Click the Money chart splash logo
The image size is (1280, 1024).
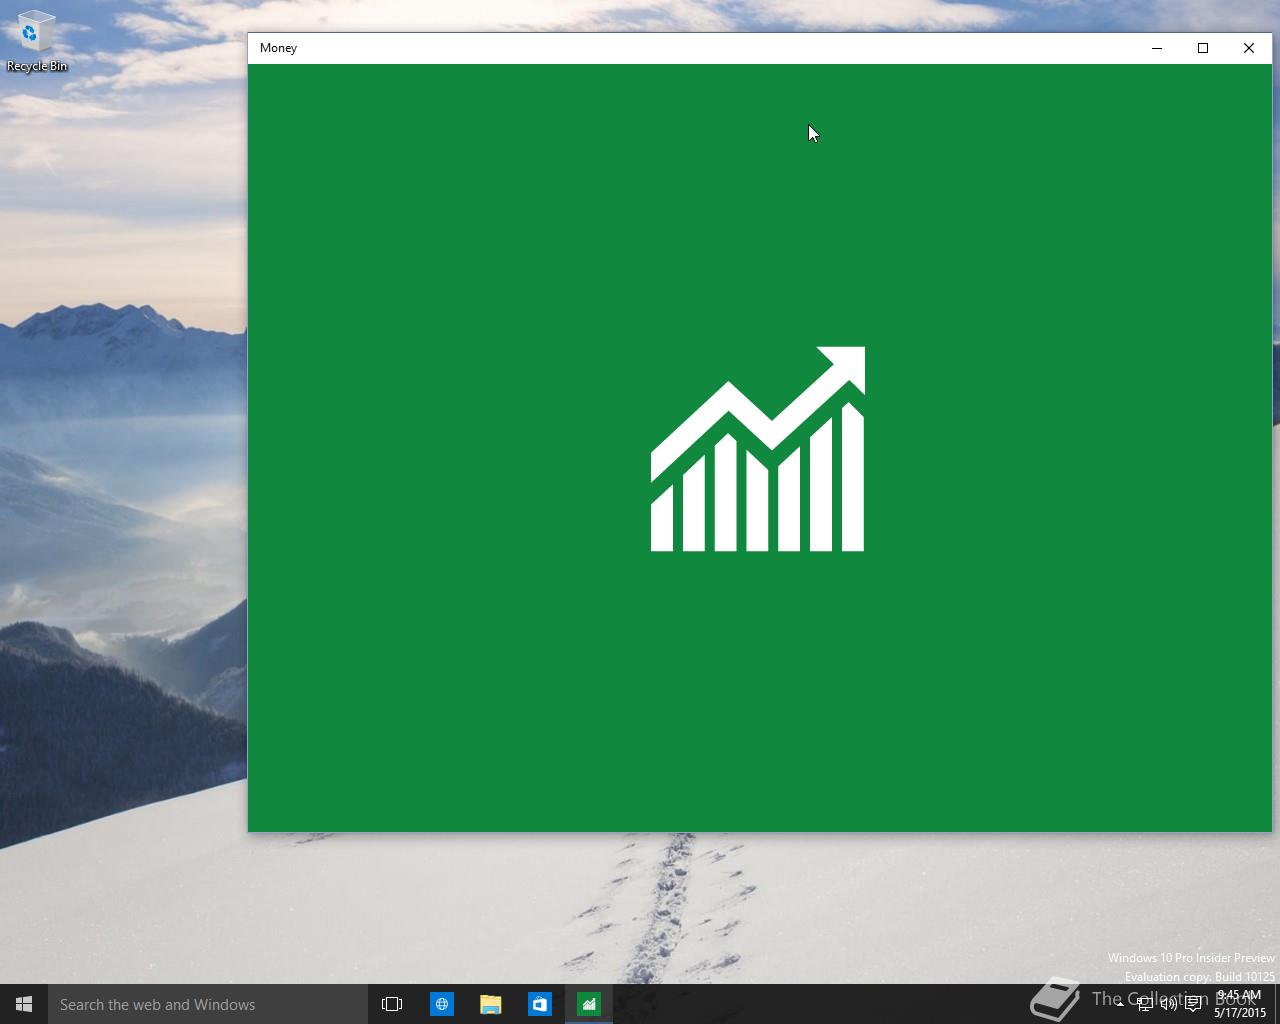point(758,449)
